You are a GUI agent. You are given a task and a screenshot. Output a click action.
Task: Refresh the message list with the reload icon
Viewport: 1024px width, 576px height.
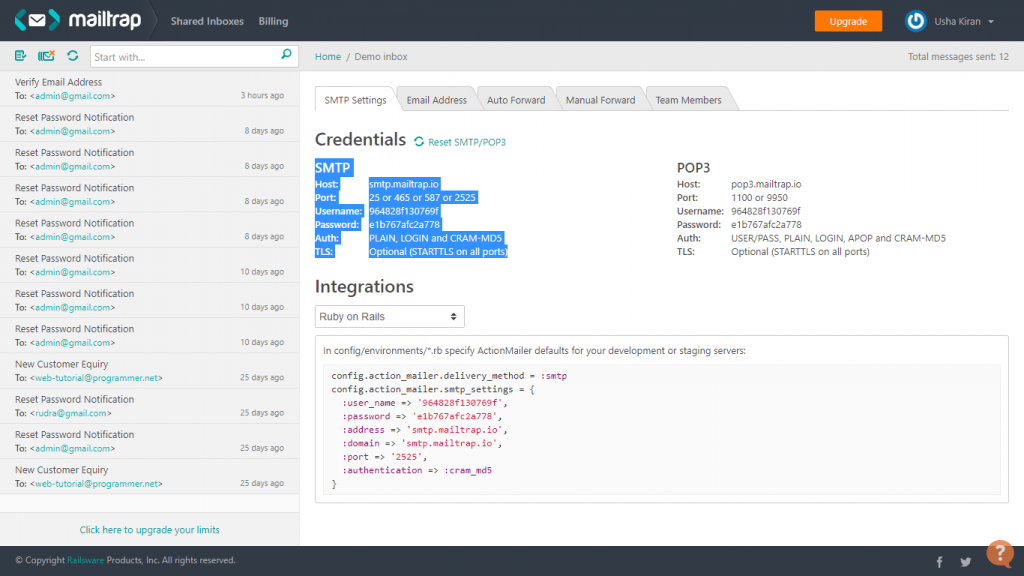click(x=73, y=56)
